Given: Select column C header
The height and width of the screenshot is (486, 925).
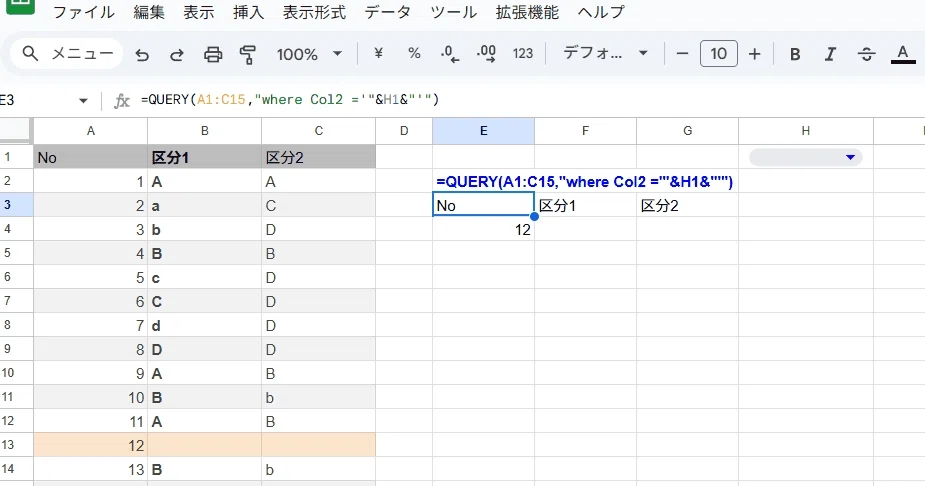Looking at the screenshot, I should 319,131.
